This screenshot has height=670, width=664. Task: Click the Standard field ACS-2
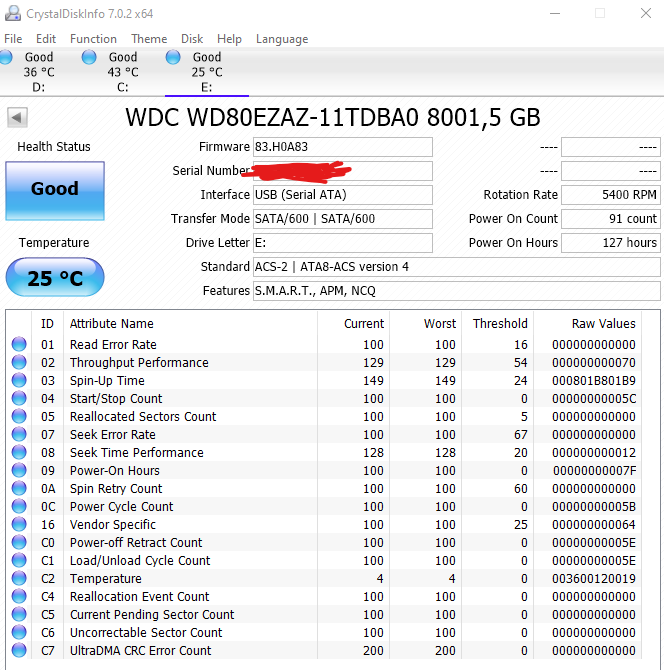point(457,267)
